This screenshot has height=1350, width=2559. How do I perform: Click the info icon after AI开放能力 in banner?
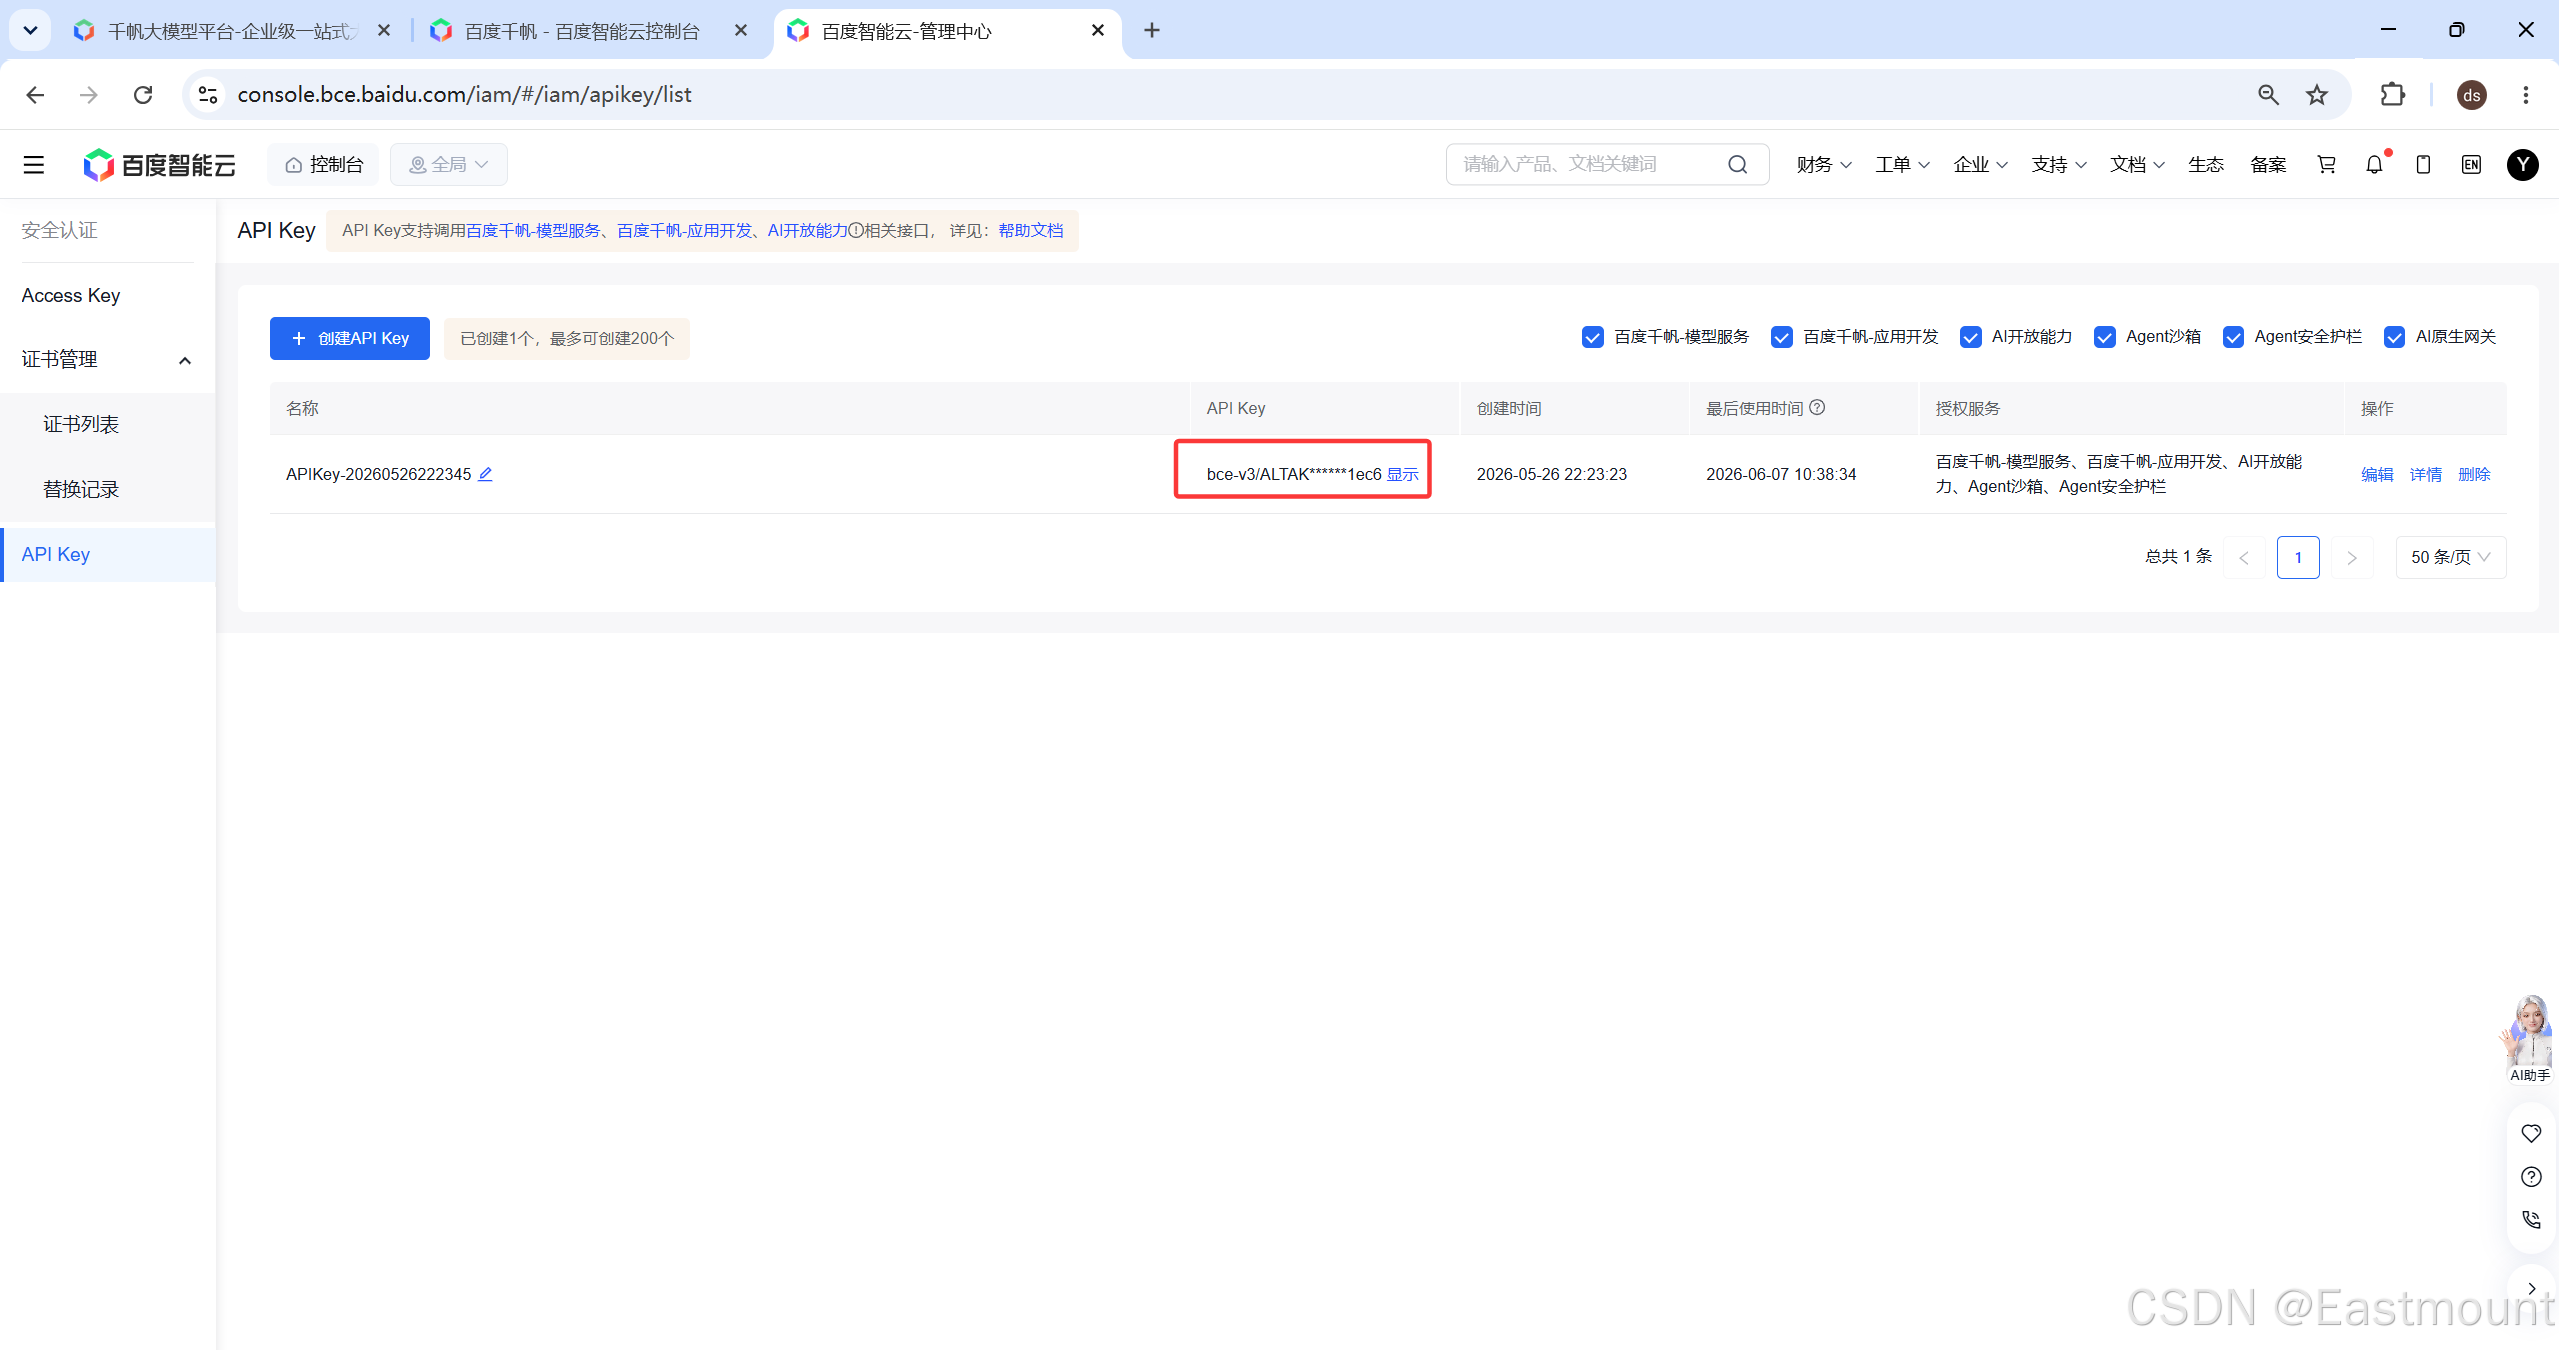(x=856, y=231)
